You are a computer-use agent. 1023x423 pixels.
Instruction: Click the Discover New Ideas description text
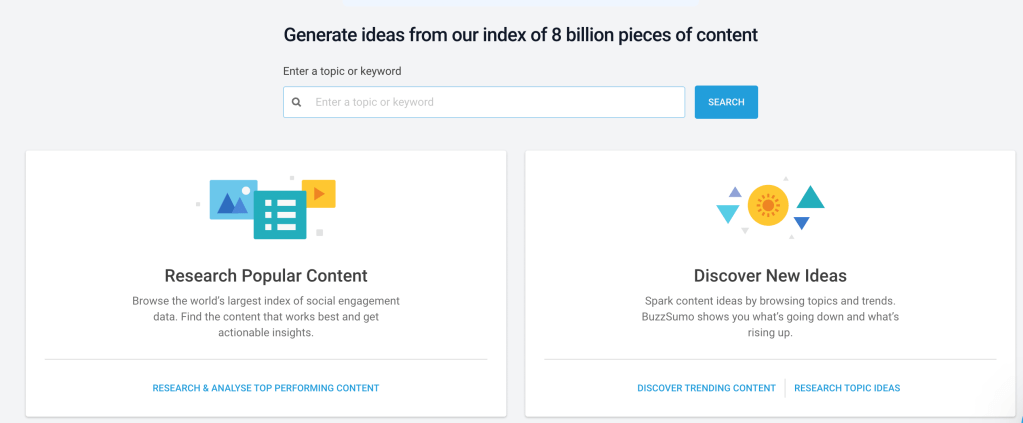tap(770, 316)
